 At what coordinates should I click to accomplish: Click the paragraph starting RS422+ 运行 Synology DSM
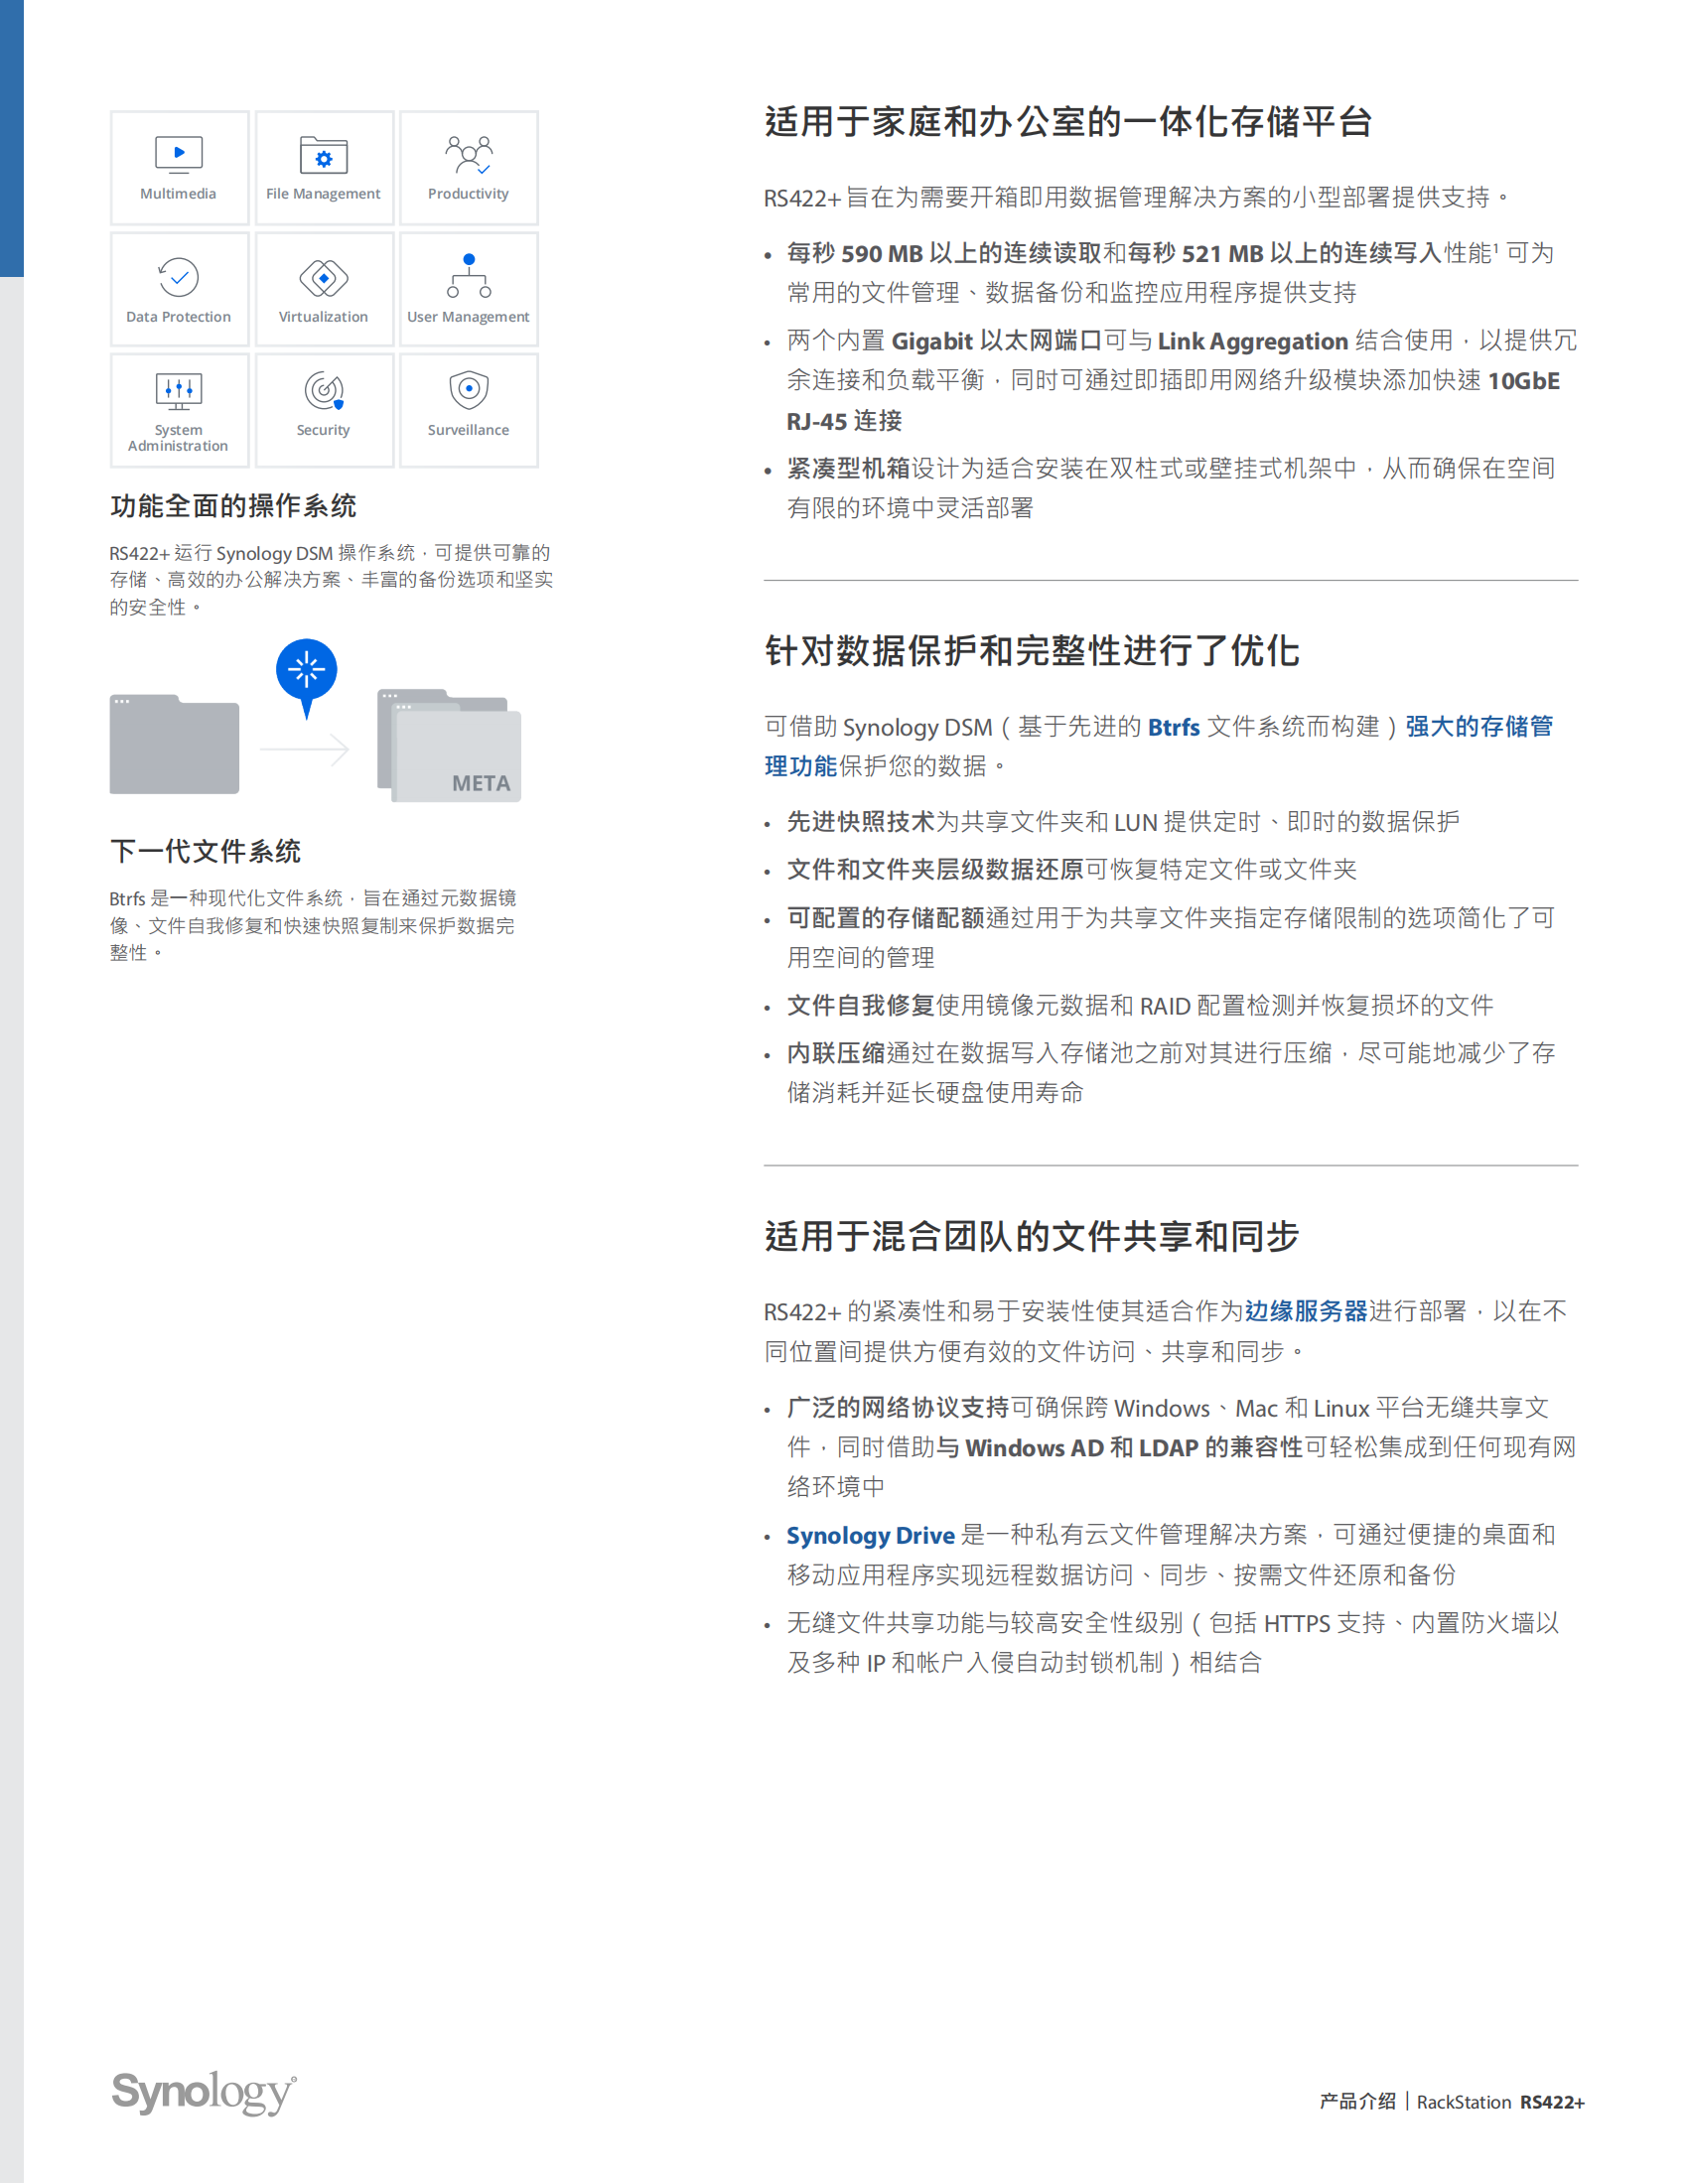pos(331,580)
